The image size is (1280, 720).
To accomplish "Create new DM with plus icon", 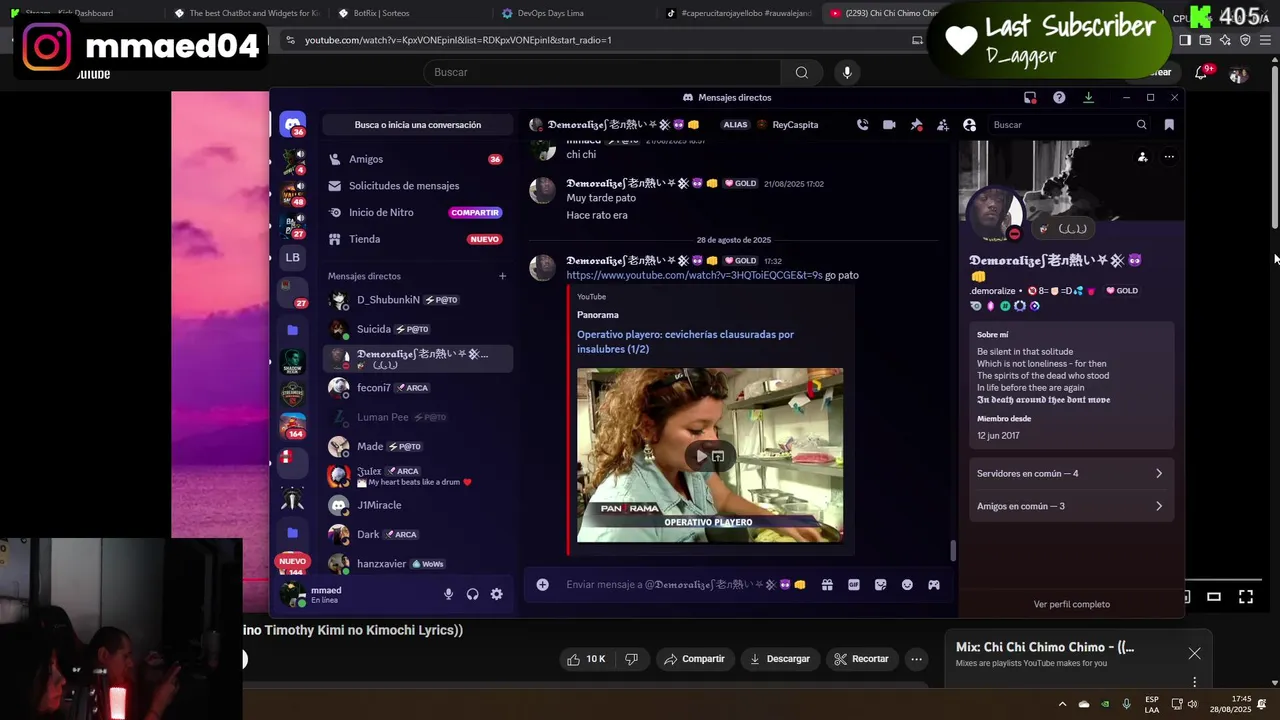I will click(x=502, y=276).
